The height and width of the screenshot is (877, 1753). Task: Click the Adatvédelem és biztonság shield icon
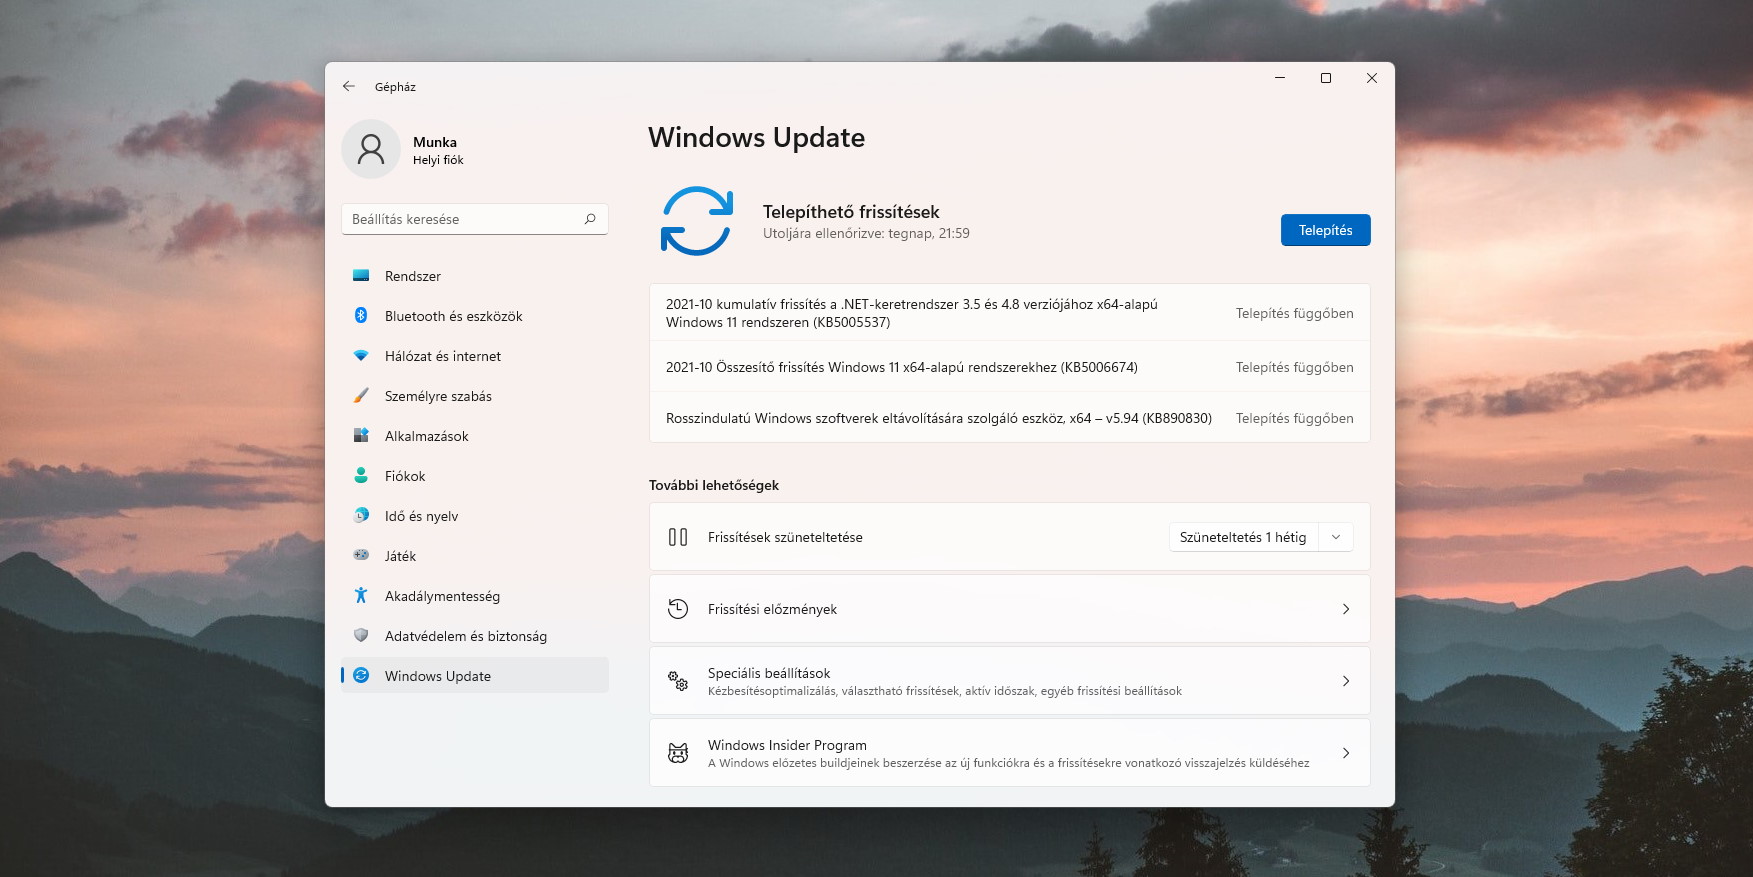(361, 636)
